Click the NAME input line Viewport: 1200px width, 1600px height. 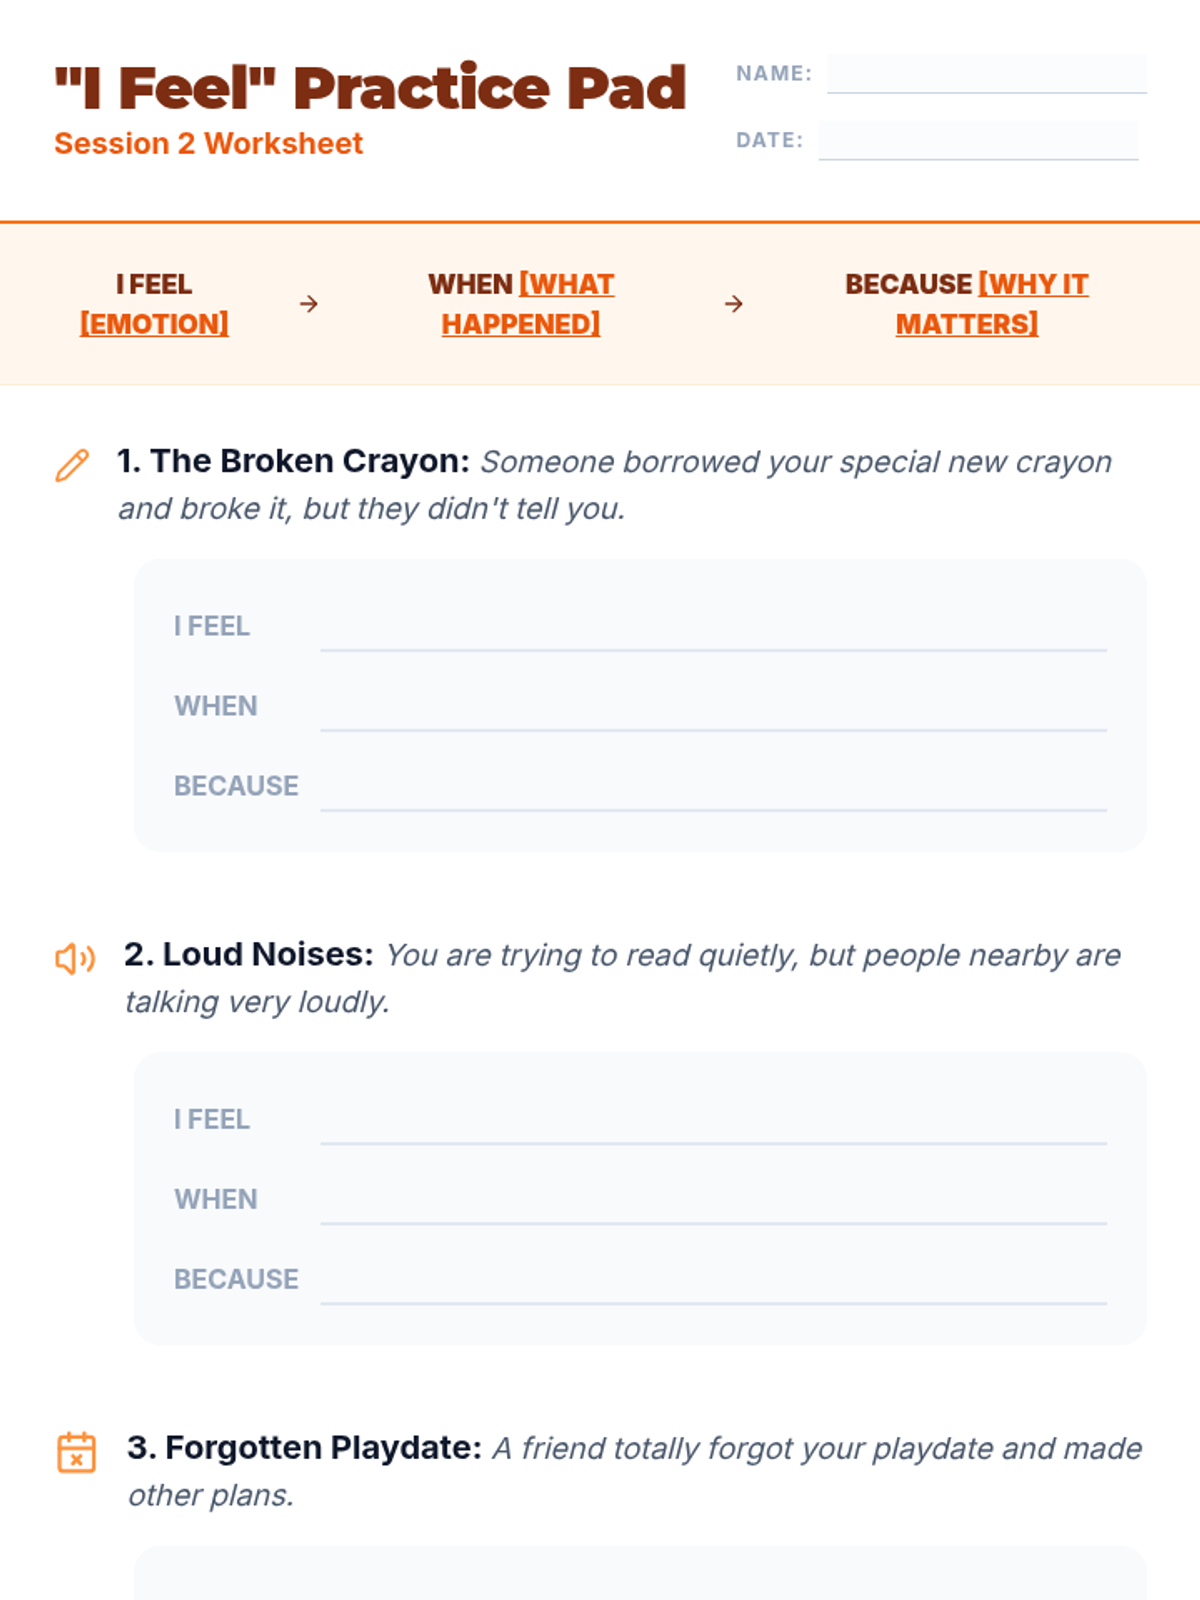click(986, 74)
